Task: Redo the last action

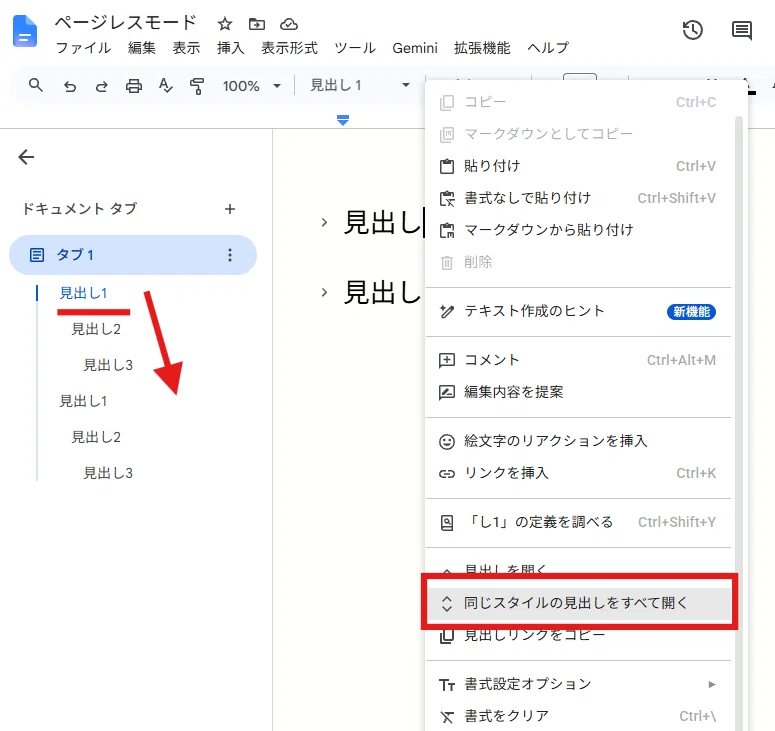Action: pyautogui.click(x=101, y=86)
